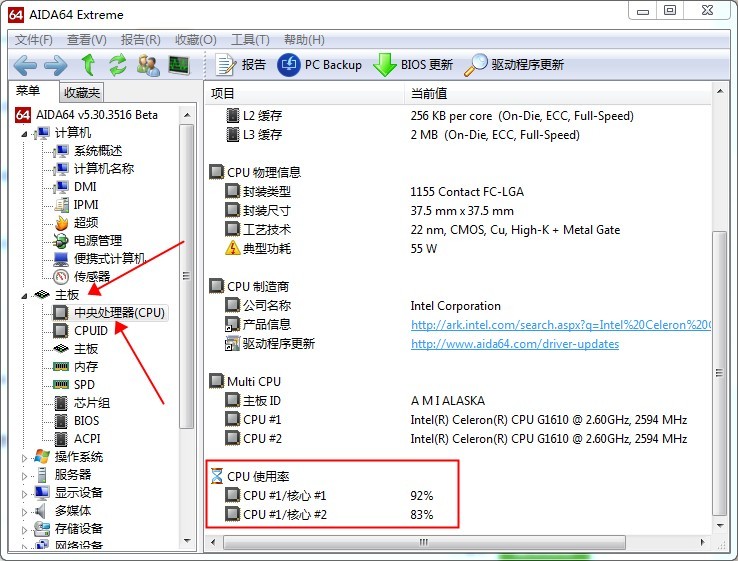Open the aida64.com driver-updates link

(515, 344)
